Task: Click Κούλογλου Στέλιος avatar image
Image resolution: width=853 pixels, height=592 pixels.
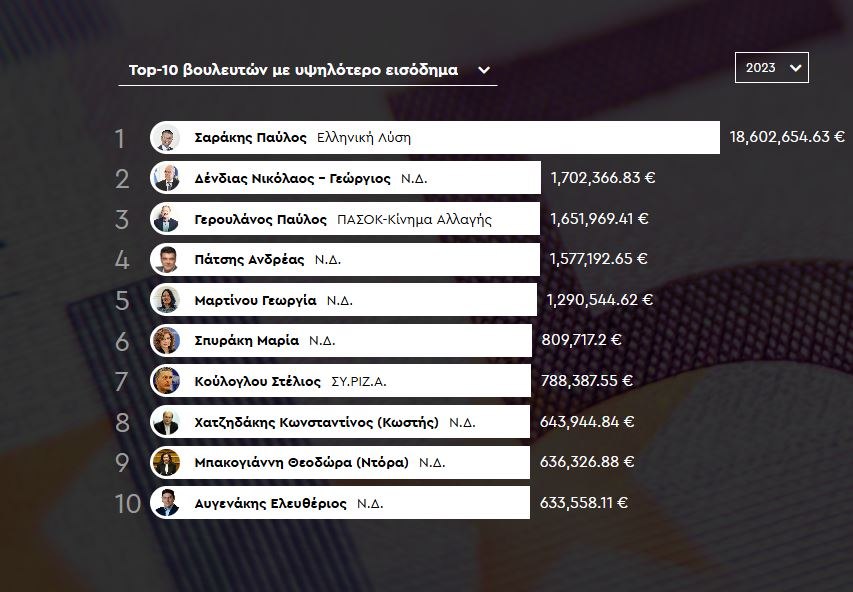Action: point(166,381)
